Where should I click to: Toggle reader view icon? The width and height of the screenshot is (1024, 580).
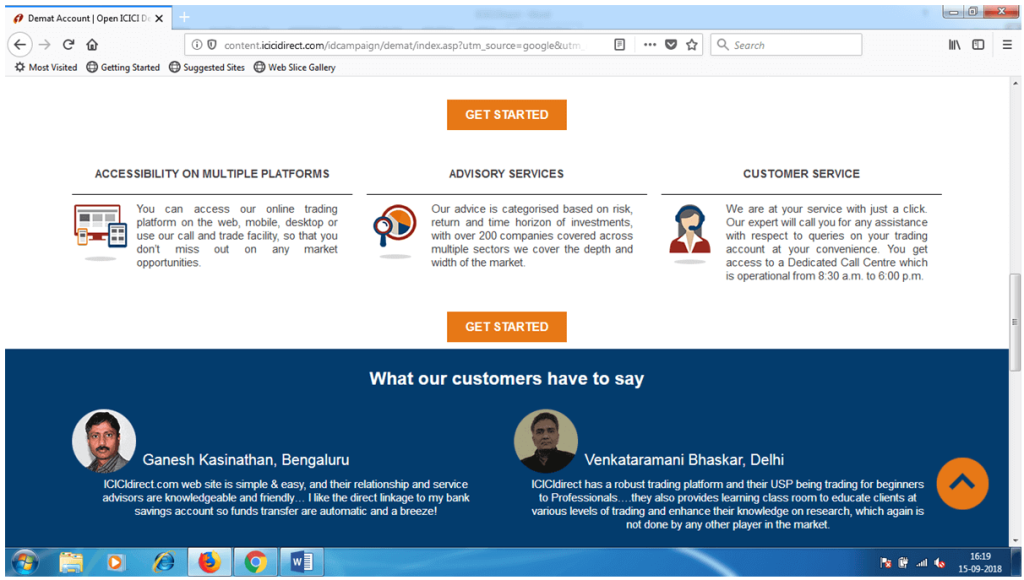pos(620,44)
